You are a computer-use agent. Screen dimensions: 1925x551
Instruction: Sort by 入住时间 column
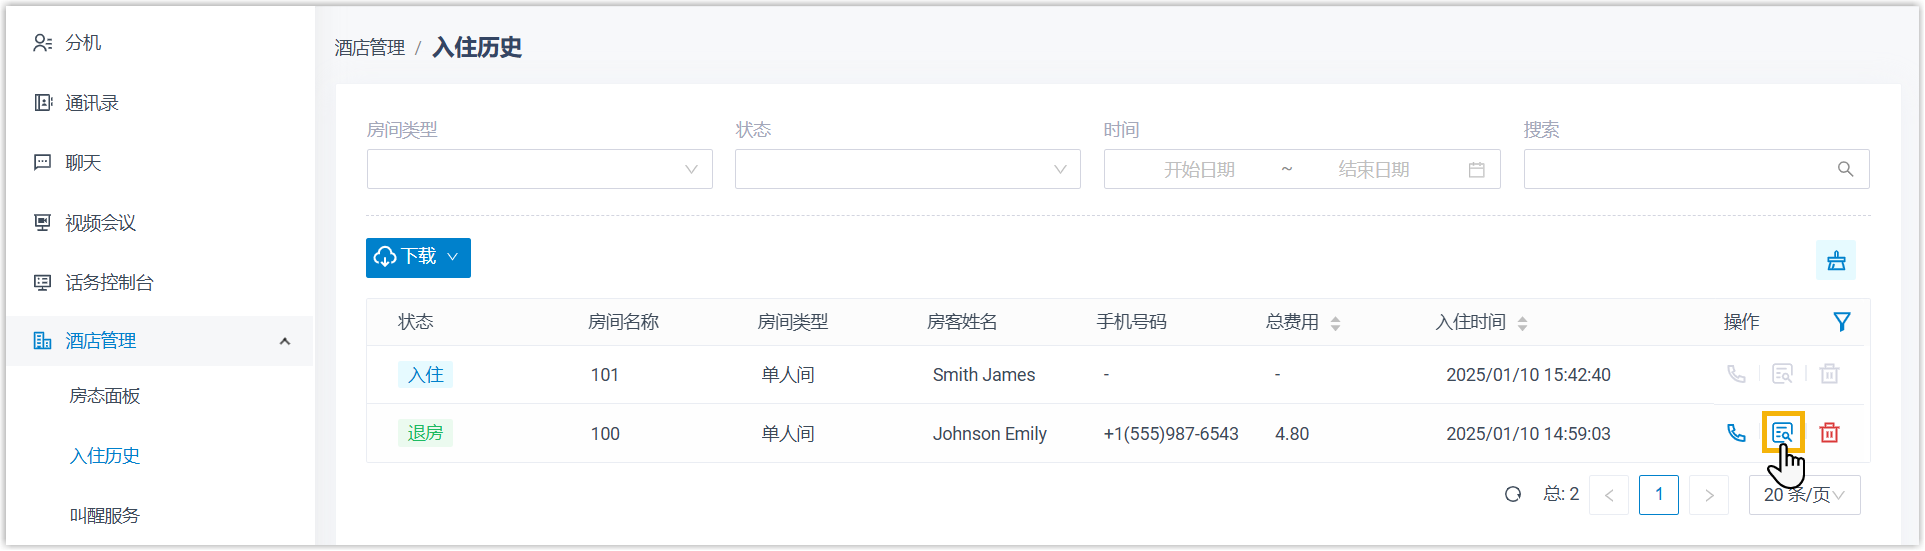(x=1522, y=323)
